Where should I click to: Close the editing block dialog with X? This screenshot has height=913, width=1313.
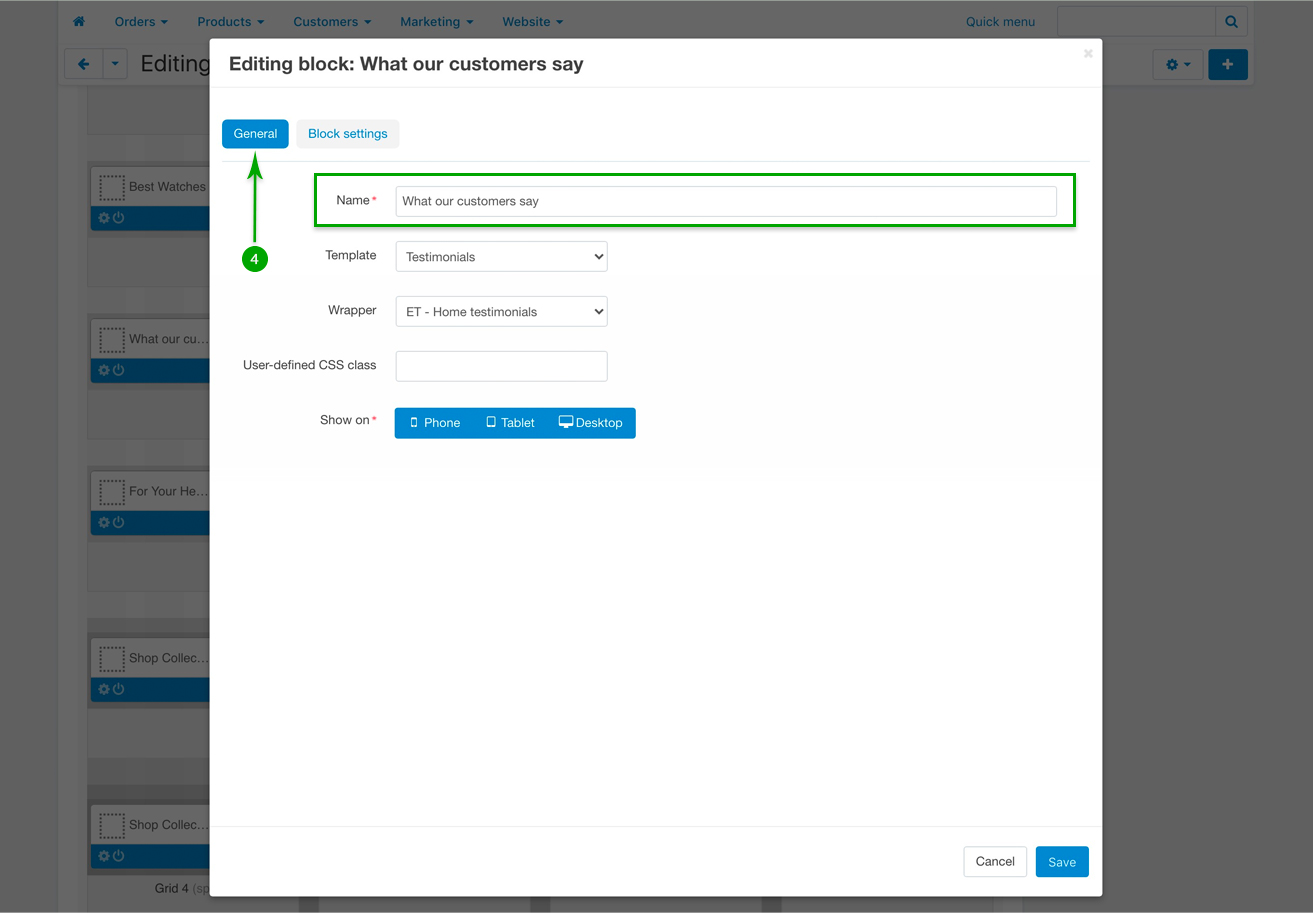[1088, 54]
